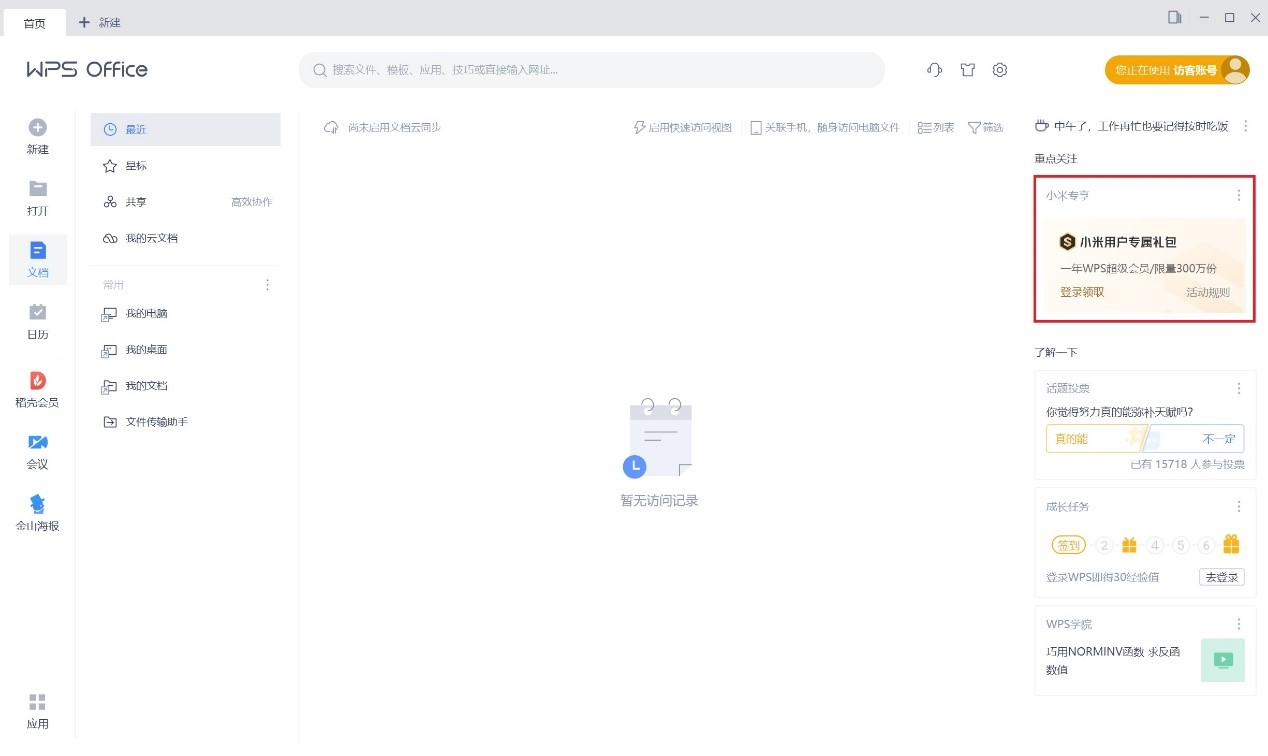Open the 小米专享 card more menu

(1239, 195)
